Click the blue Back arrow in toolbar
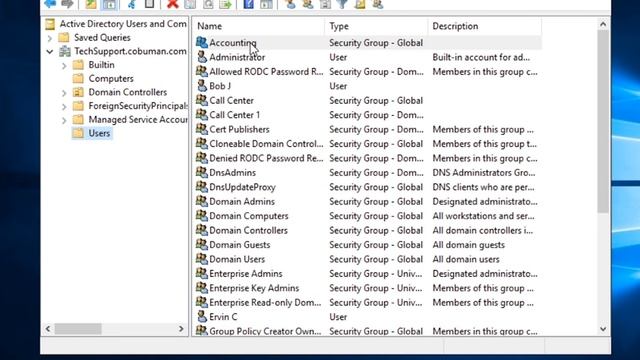Viewport: 640px width, 360px height. (50, 4)
